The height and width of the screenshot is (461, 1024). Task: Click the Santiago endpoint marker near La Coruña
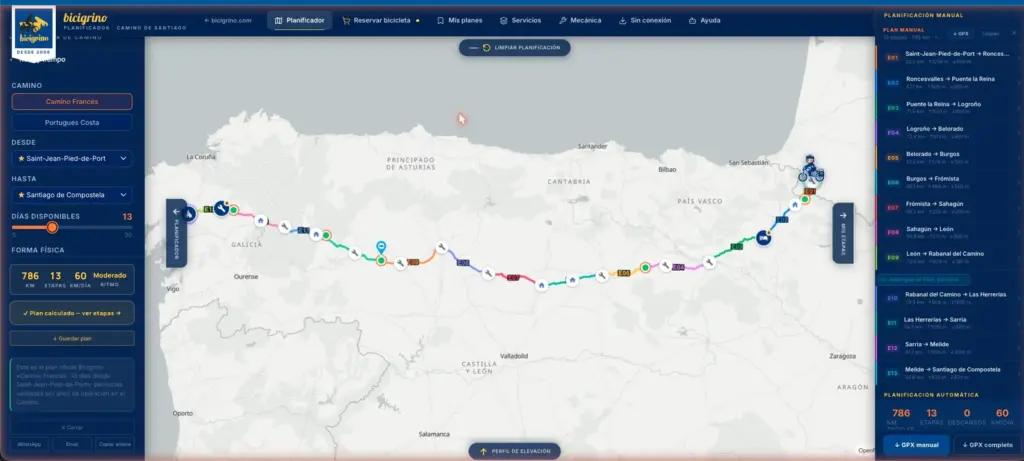tap(189, 213)
